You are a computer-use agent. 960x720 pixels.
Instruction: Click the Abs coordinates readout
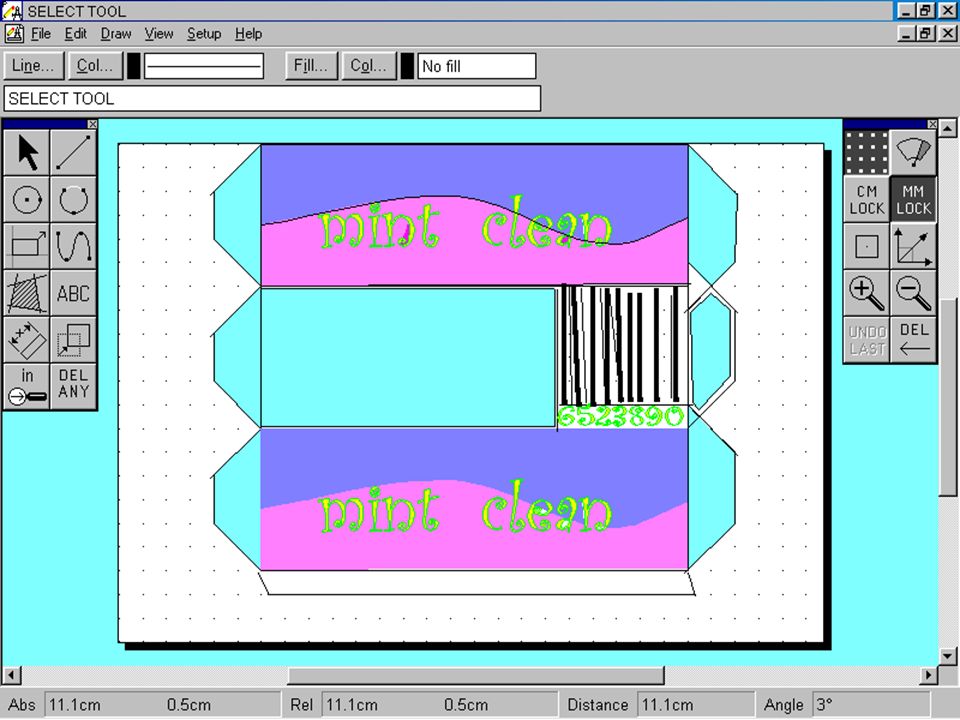point(162,705)
